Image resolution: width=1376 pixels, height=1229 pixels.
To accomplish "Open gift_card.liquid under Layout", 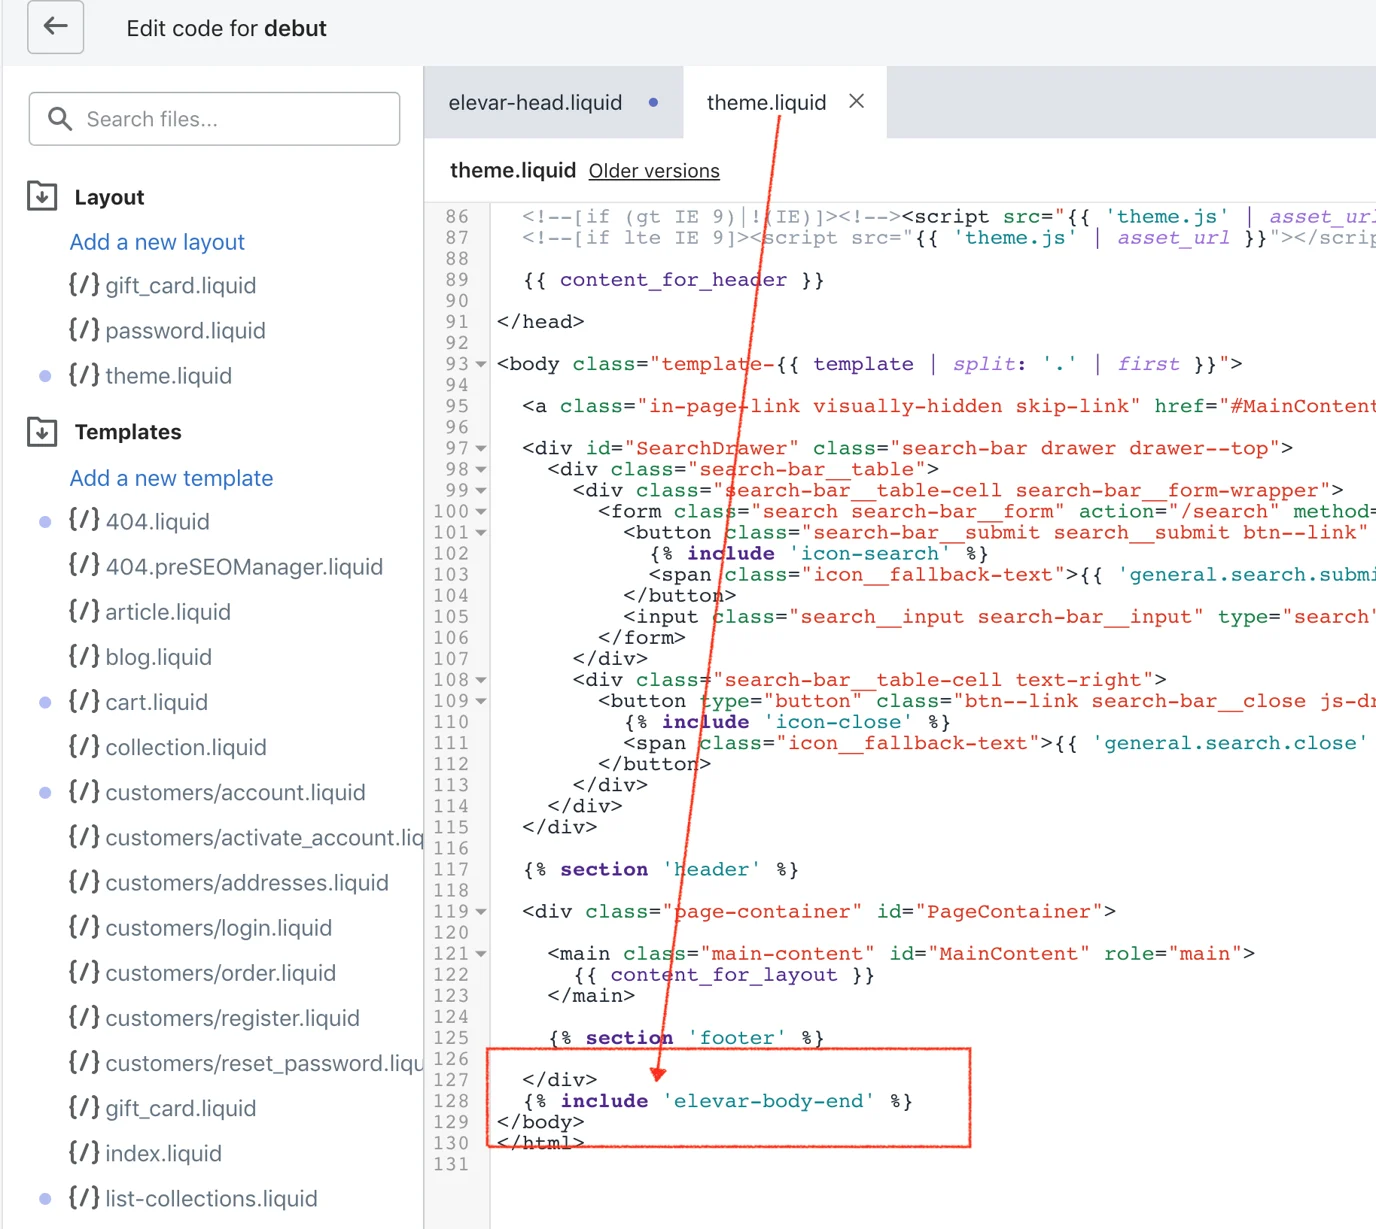I will click(x=162, y=286).
